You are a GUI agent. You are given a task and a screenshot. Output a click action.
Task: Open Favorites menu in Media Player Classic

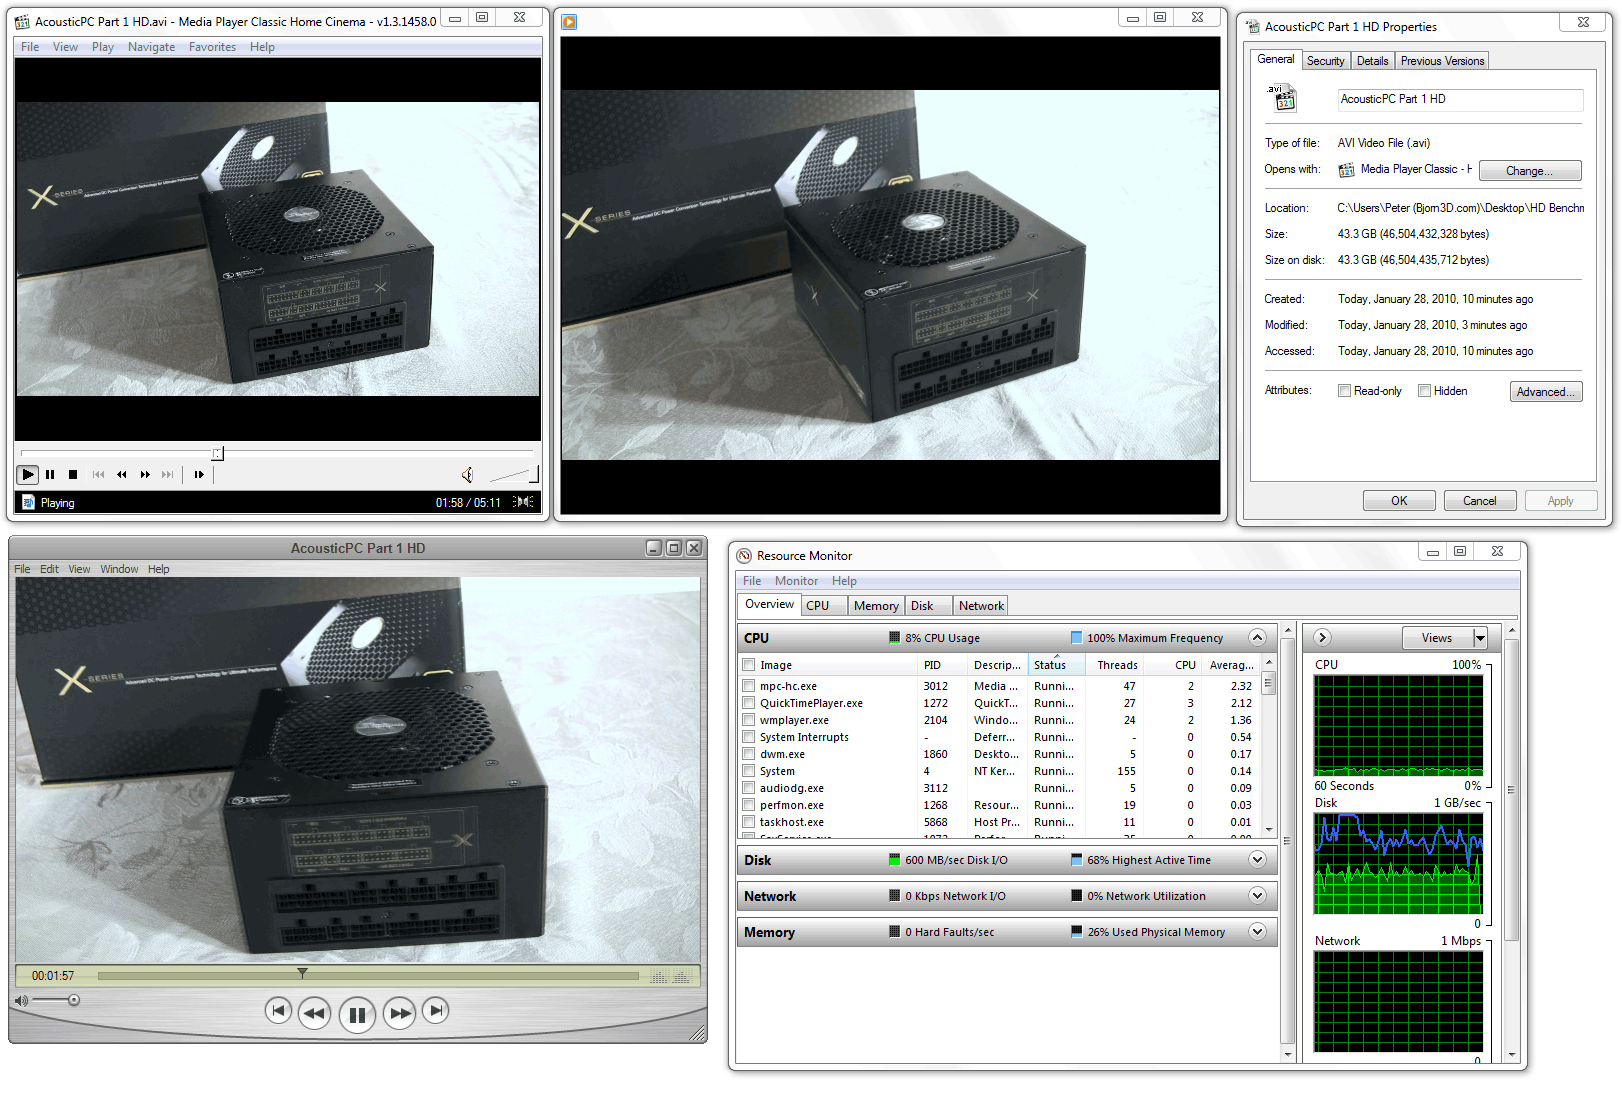[x=212, y=47]
